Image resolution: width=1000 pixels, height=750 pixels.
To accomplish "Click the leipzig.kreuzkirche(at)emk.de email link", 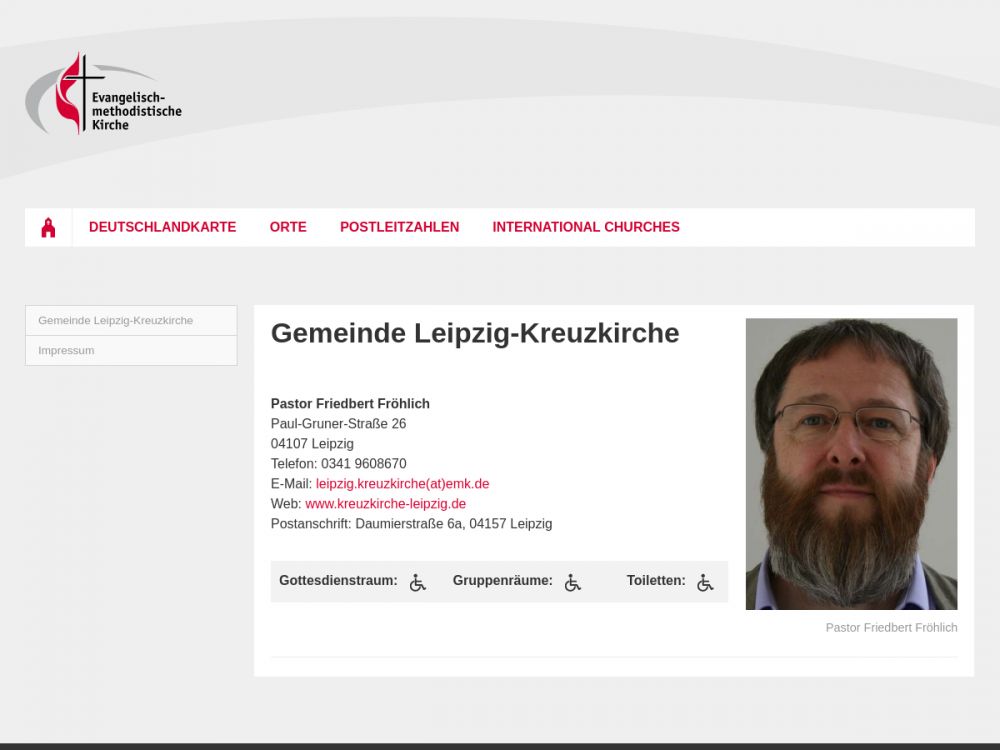I will pos(402,483).
